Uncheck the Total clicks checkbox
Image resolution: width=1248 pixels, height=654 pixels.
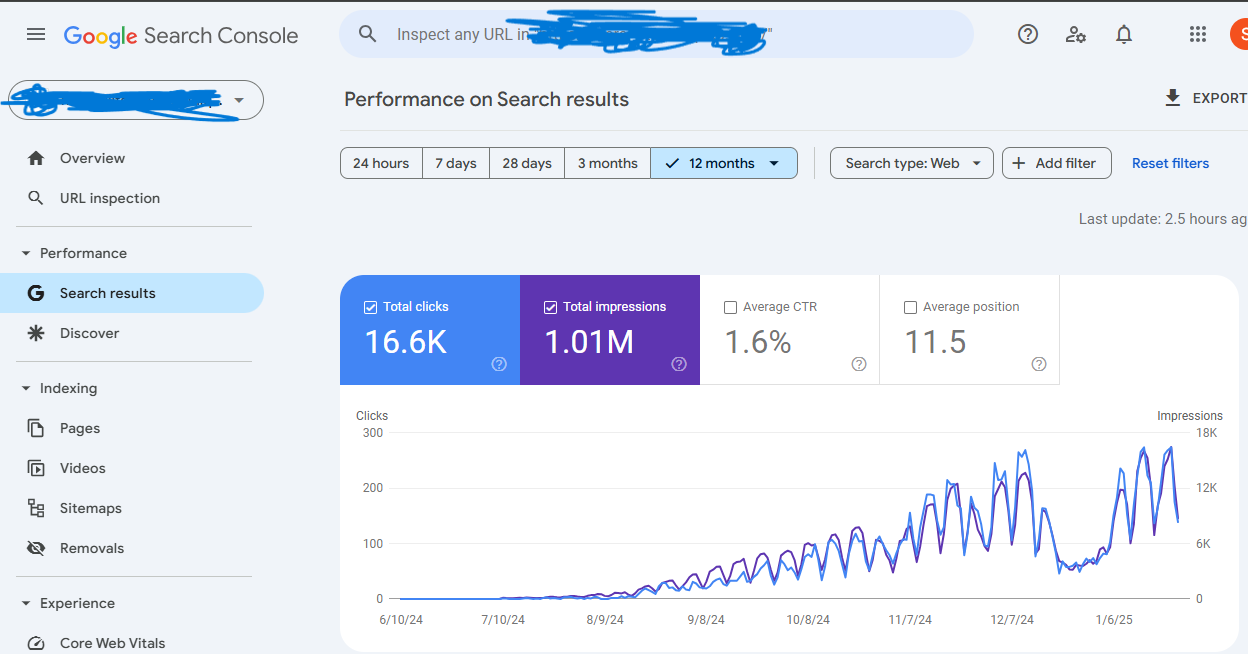pos(370,307)
